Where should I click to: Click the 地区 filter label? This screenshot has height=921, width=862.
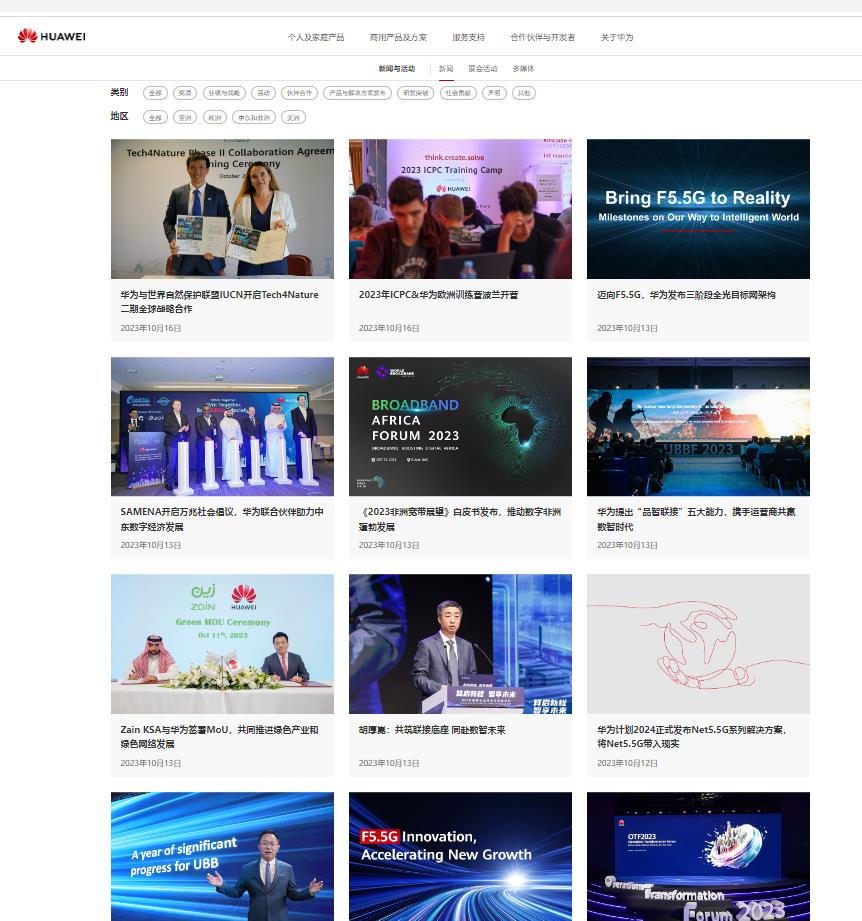119,116
